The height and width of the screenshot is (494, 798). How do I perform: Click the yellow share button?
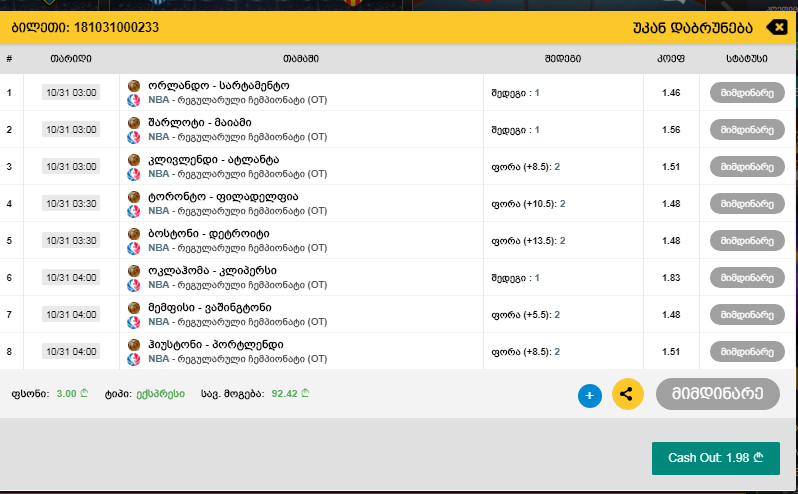point(628,394)
